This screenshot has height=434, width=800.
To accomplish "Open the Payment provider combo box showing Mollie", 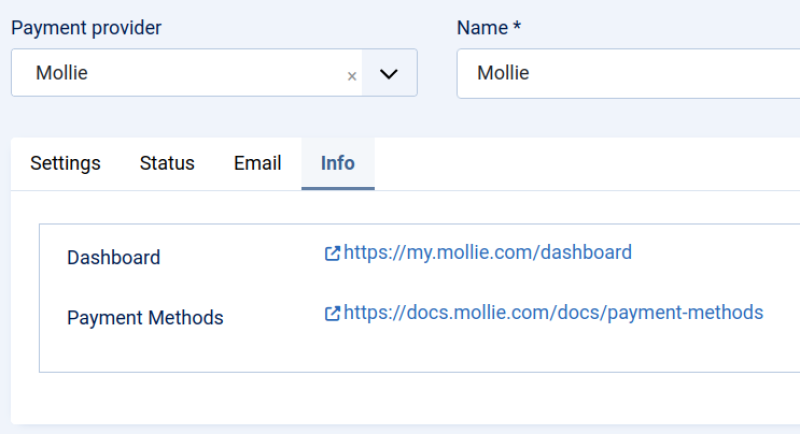I will 214,73.
